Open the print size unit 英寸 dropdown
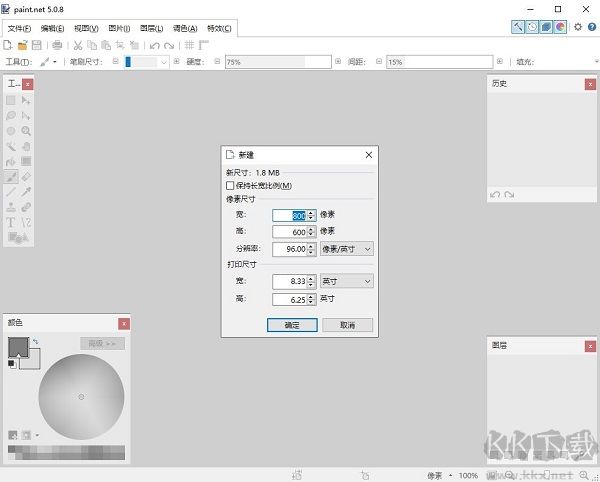Screen dimensions: 600x482 (347, 281)
